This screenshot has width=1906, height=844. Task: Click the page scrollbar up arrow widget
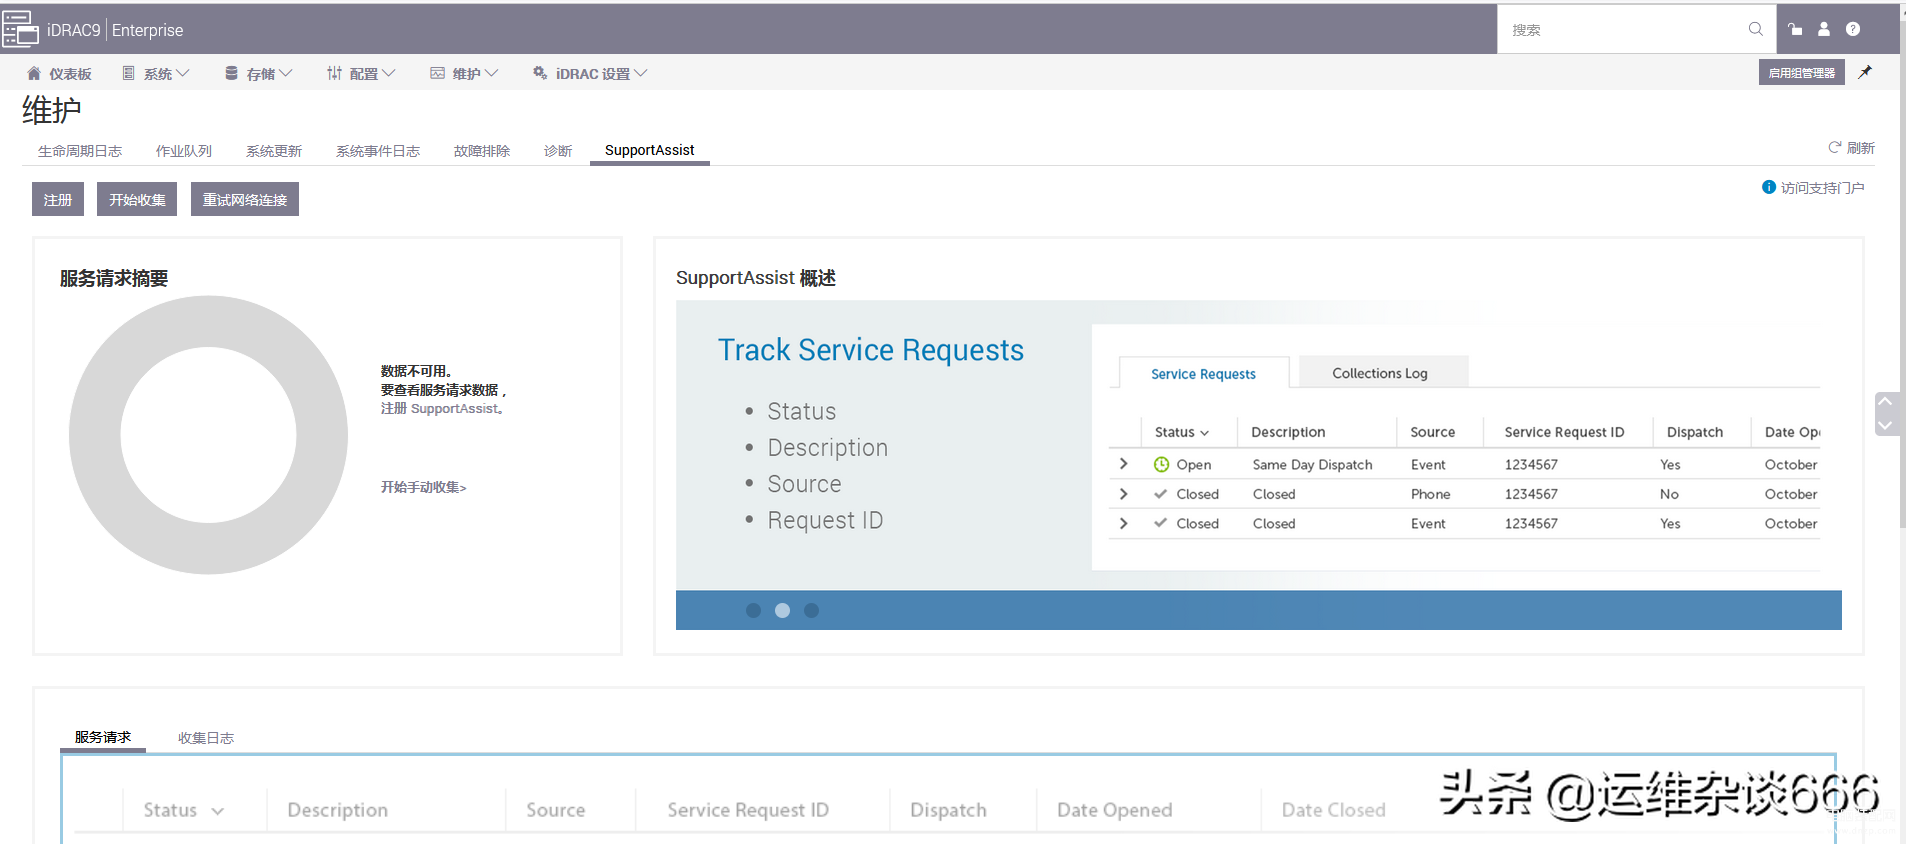point(1885,402)
